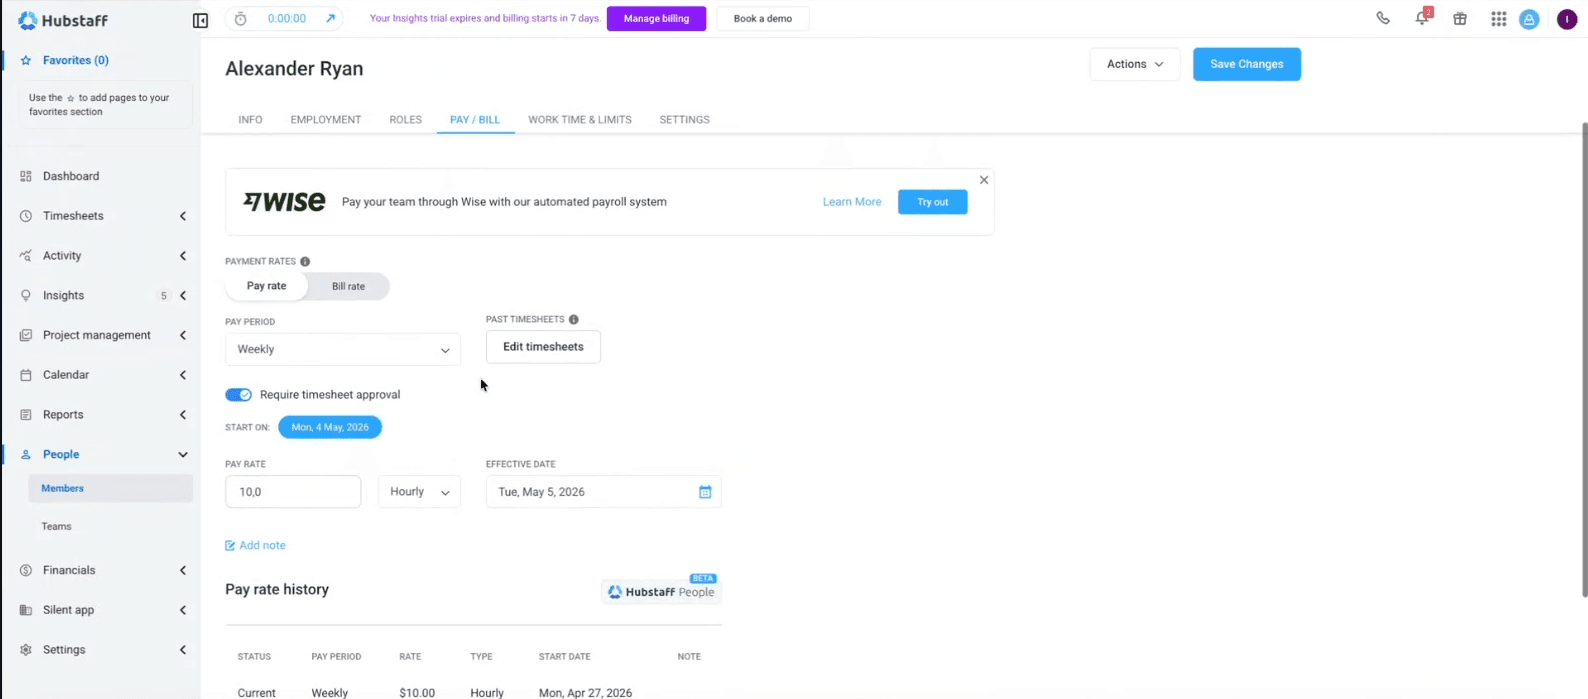Switch to Bill rate toggle option

point(348,286)
